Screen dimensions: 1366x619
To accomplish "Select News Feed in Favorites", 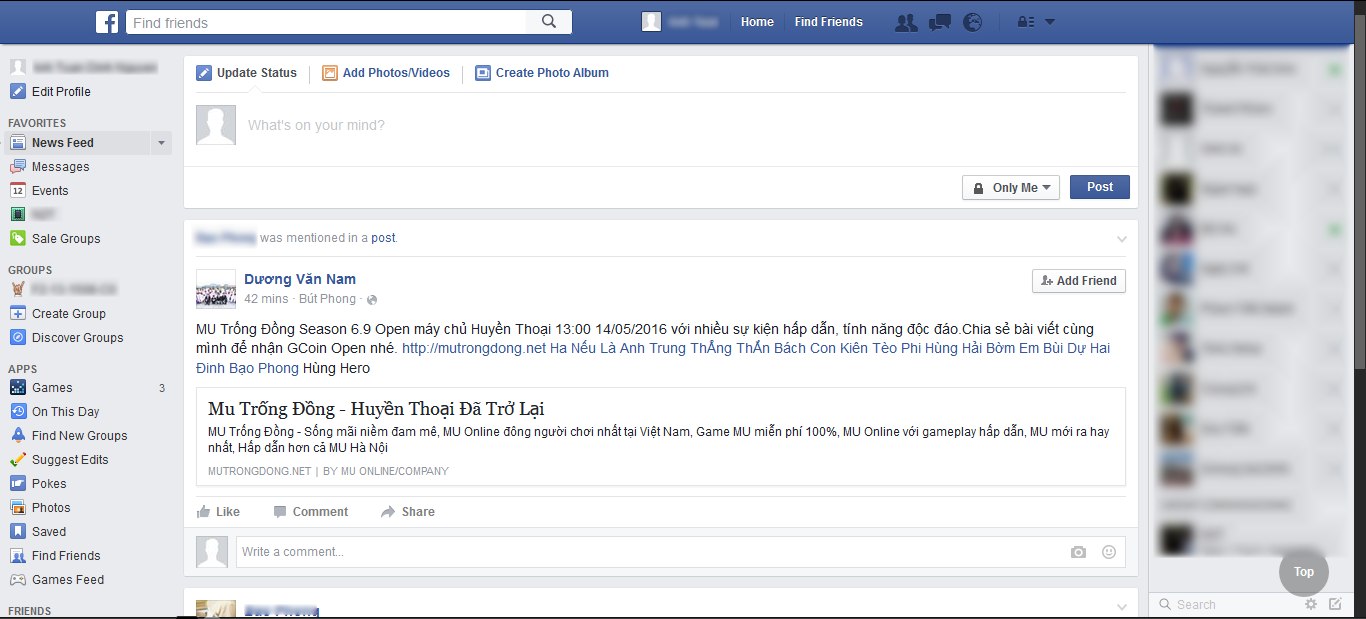I will point(62,143).
